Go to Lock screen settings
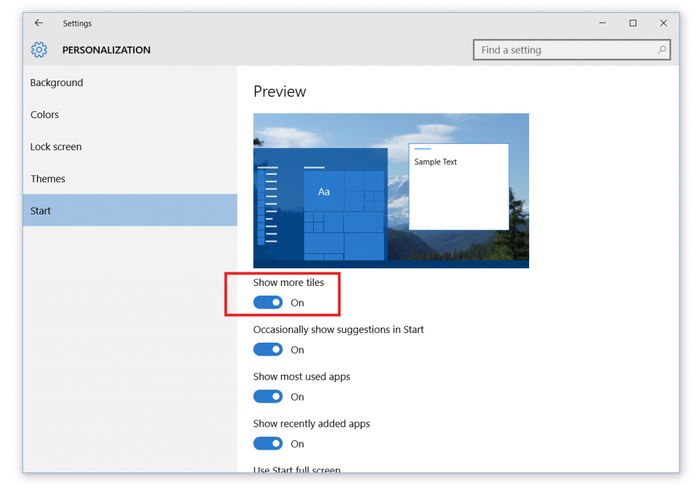The image size is (700, 488). click(129, 147)
